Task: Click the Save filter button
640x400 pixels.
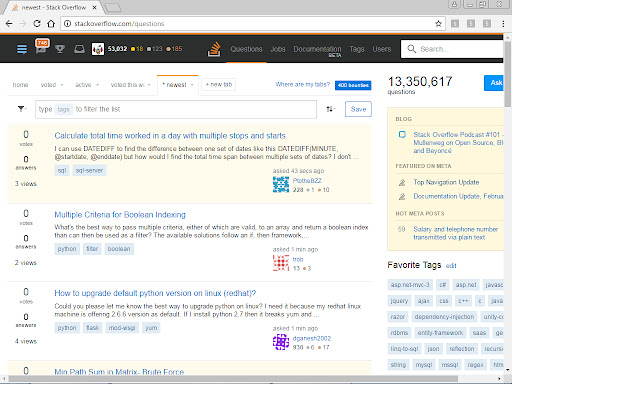Action: click(358, 109)
